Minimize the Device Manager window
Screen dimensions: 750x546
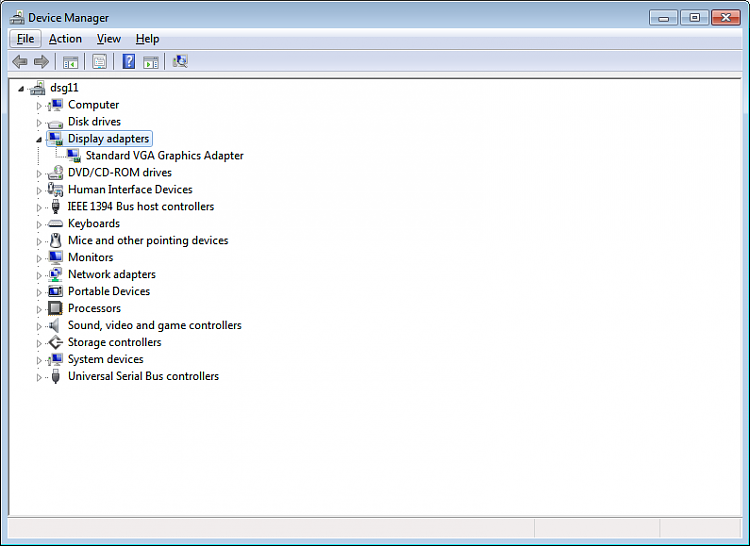coord(663,18)
